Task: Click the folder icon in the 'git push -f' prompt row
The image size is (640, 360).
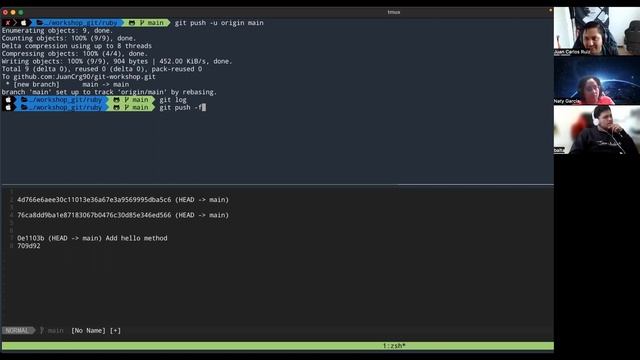Action: pyautogui.click(x=24, y=107)
